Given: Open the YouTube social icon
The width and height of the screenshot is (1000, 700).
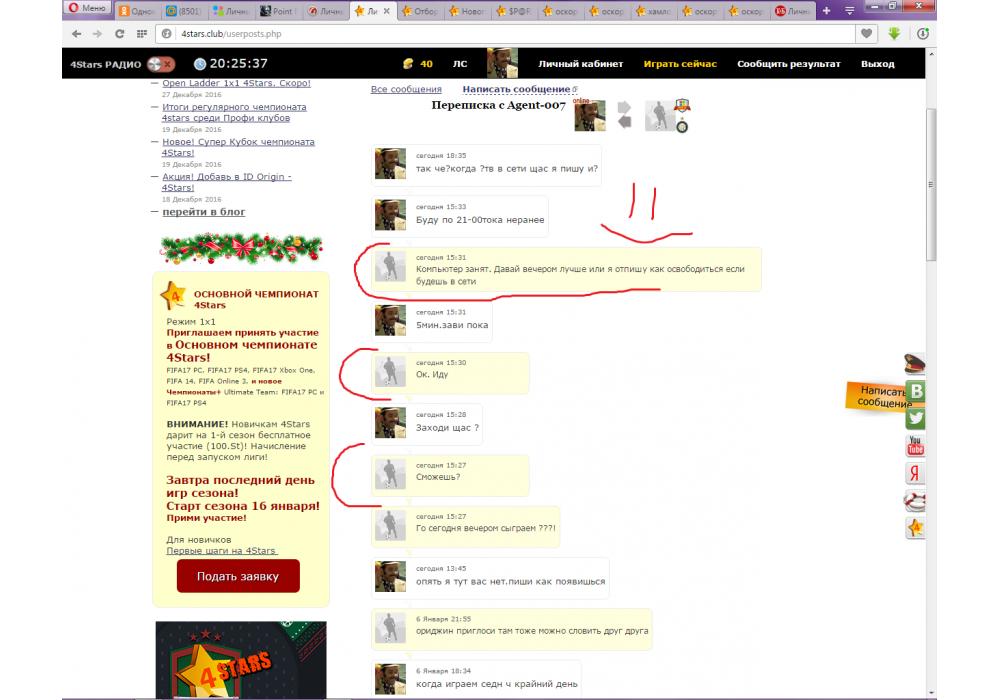Looking at the screenshot, I should 915,446.
